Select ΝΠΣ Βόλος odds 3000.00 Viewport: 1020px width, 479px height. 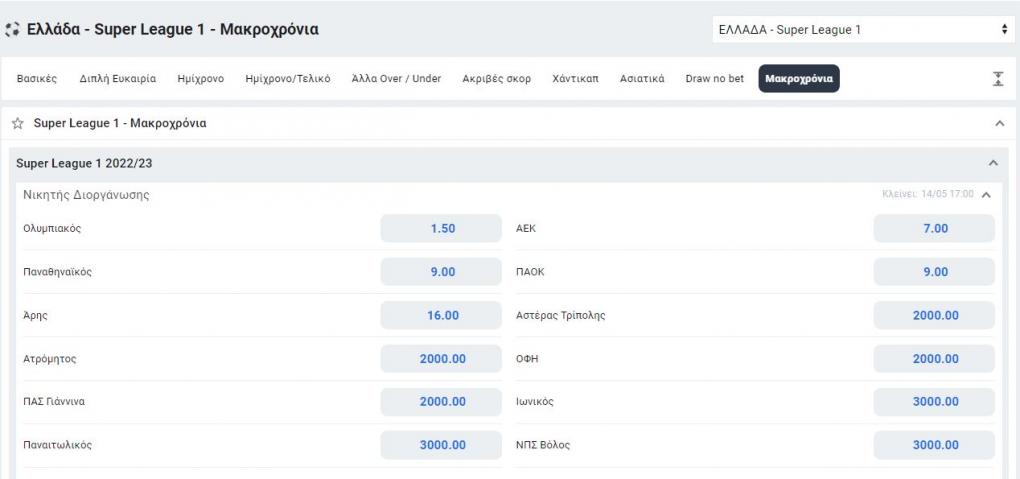(934, 445)
